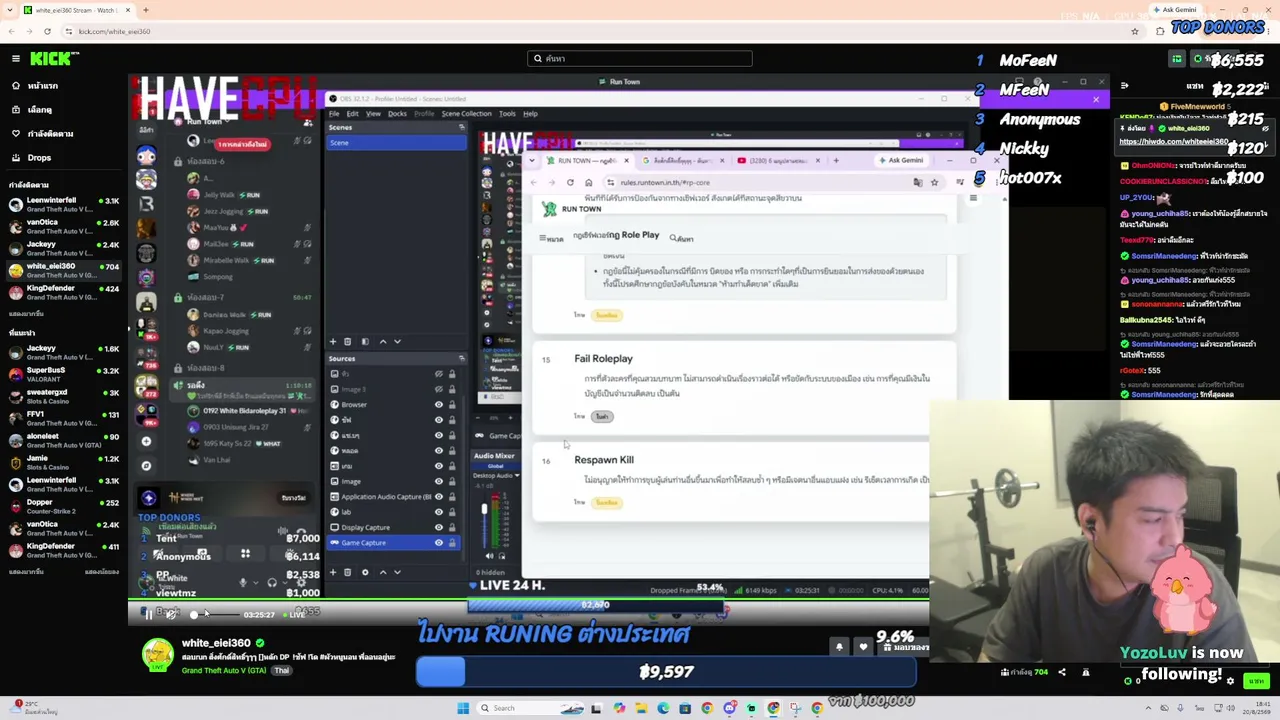The height and width of the screenshot is (720, 1280).
Task: Open source properties gear in OBS Sources toolbar
Action: pyautogui.click(x=365, y=572)
